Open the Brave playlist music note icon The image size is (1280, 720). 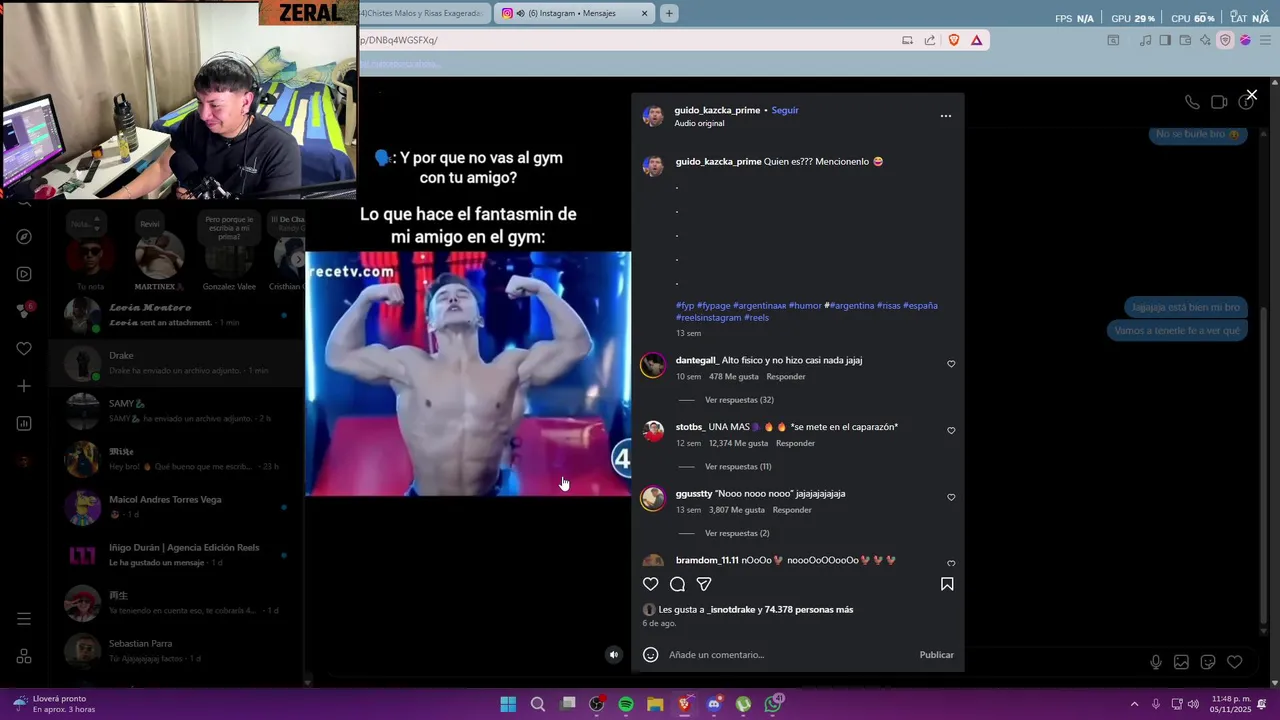click(1146, 40)
